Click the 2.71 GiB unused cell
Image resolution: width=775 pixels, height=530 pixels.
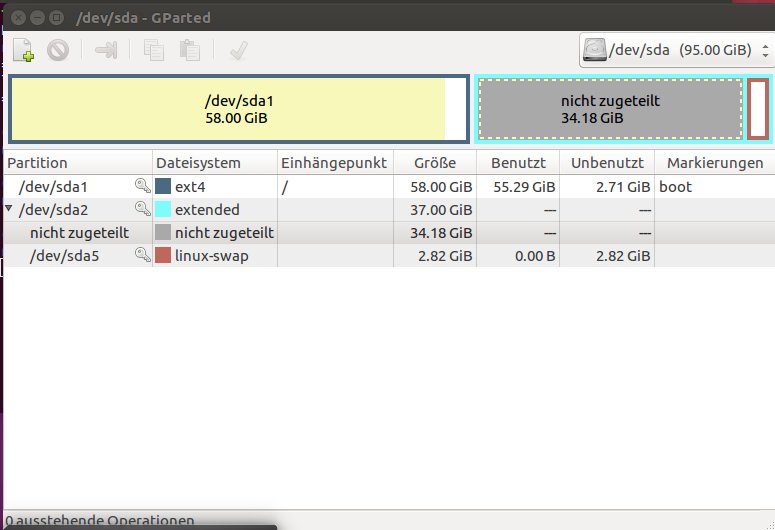(x=623, y=187)
